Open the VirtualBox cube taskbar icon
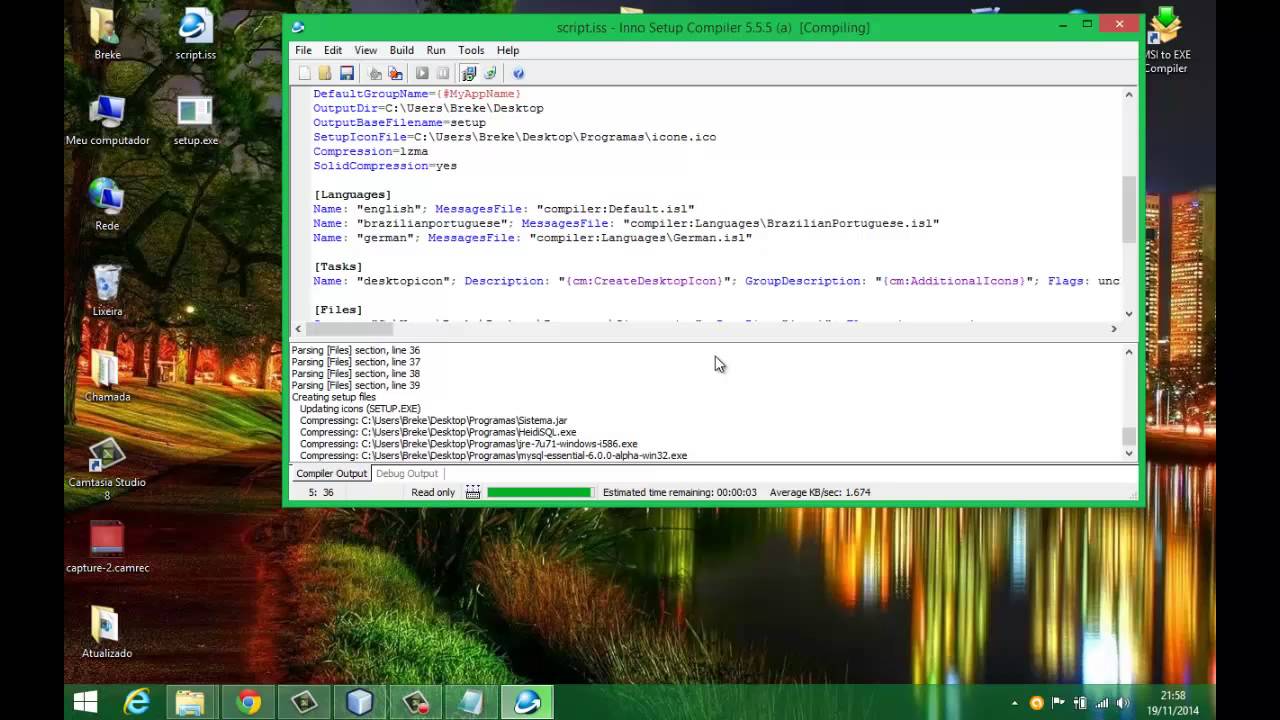This screenshot has width=1280, height=720. click(359, 703)
